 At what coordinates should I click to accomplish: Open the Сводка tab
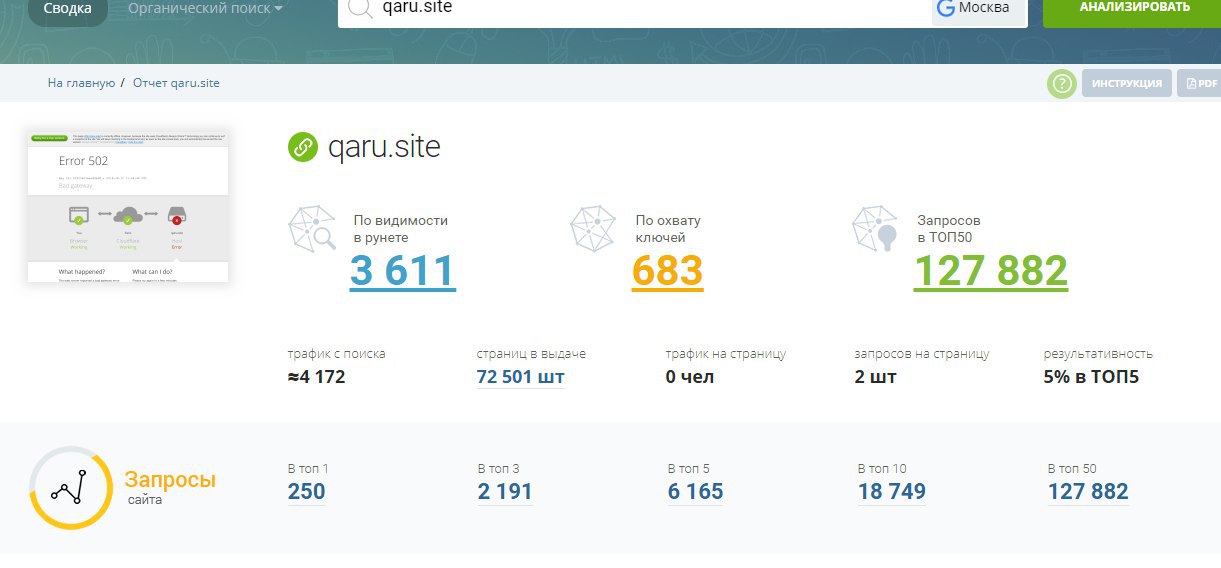click(x=68, y=9)
